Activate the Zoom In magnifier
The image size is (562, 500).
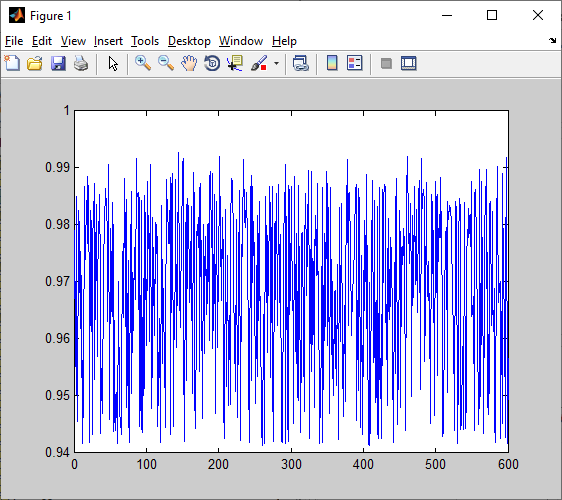tap(143, 63)
